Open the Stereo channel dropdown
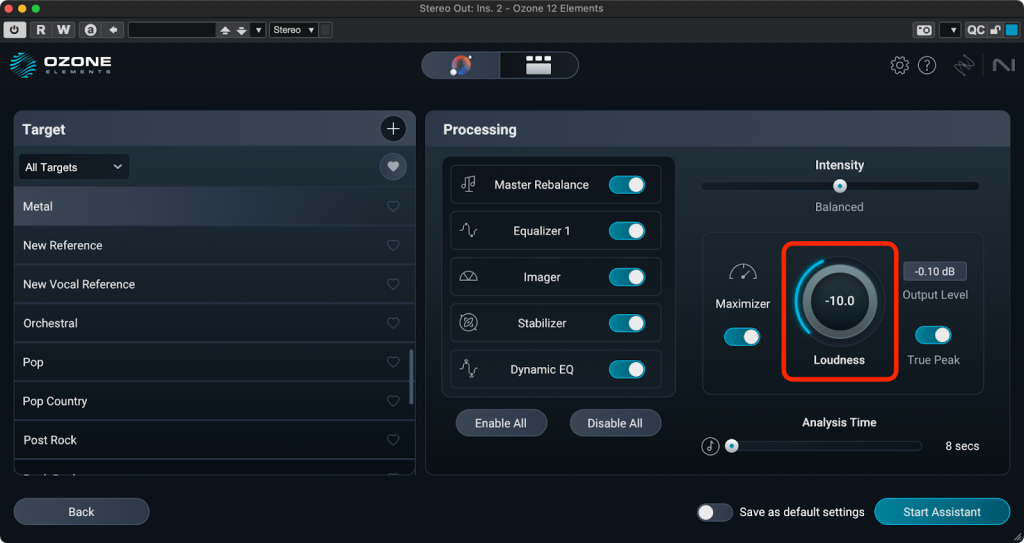1024x543 pixels. pyautogui.click(x=294, y=30)
